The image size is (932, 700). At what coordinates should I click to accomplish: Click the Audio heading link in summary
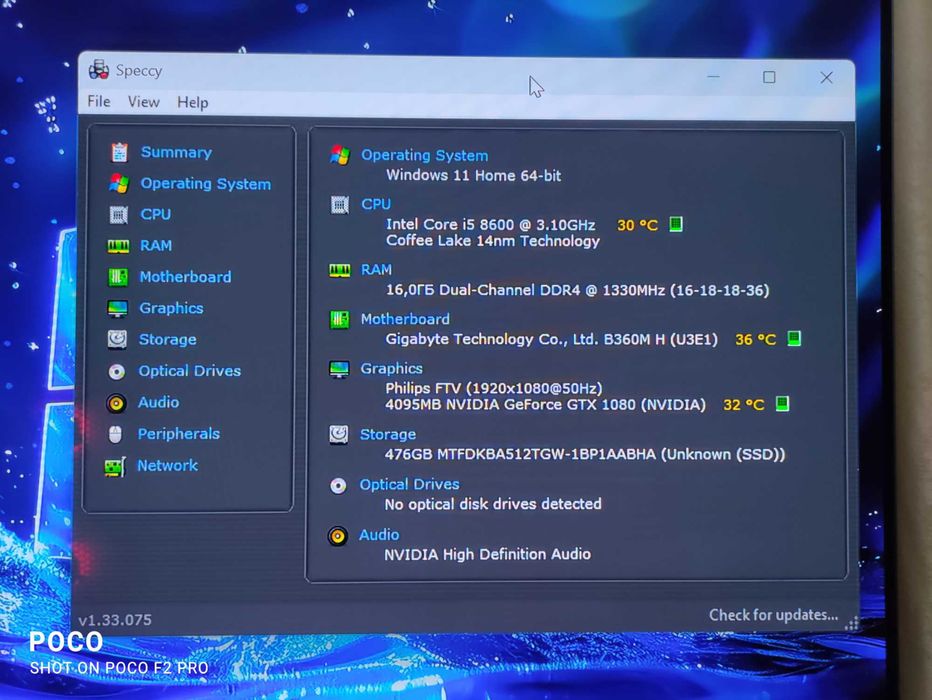379,535
